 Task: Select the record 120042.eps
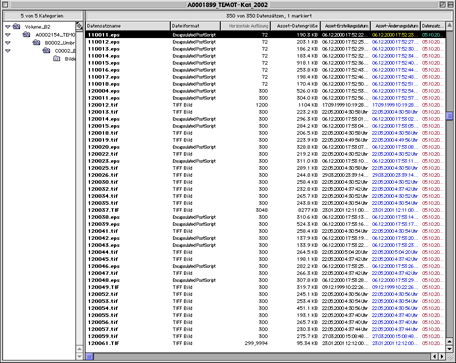(265, 238)
